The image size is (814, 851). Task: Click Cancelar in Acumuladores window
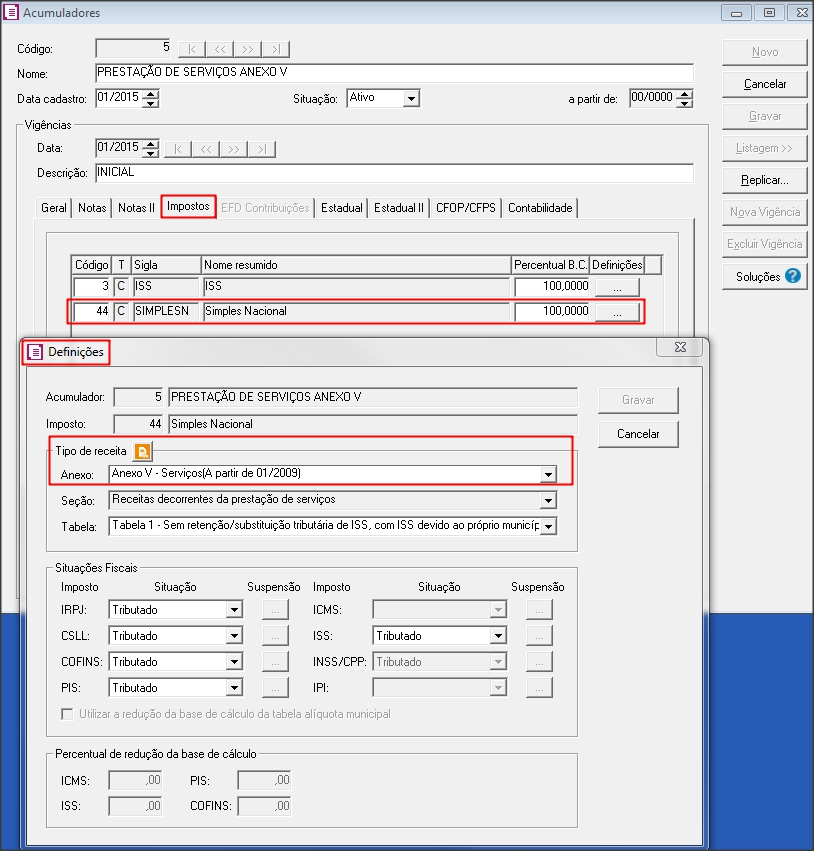coord(765,84)
